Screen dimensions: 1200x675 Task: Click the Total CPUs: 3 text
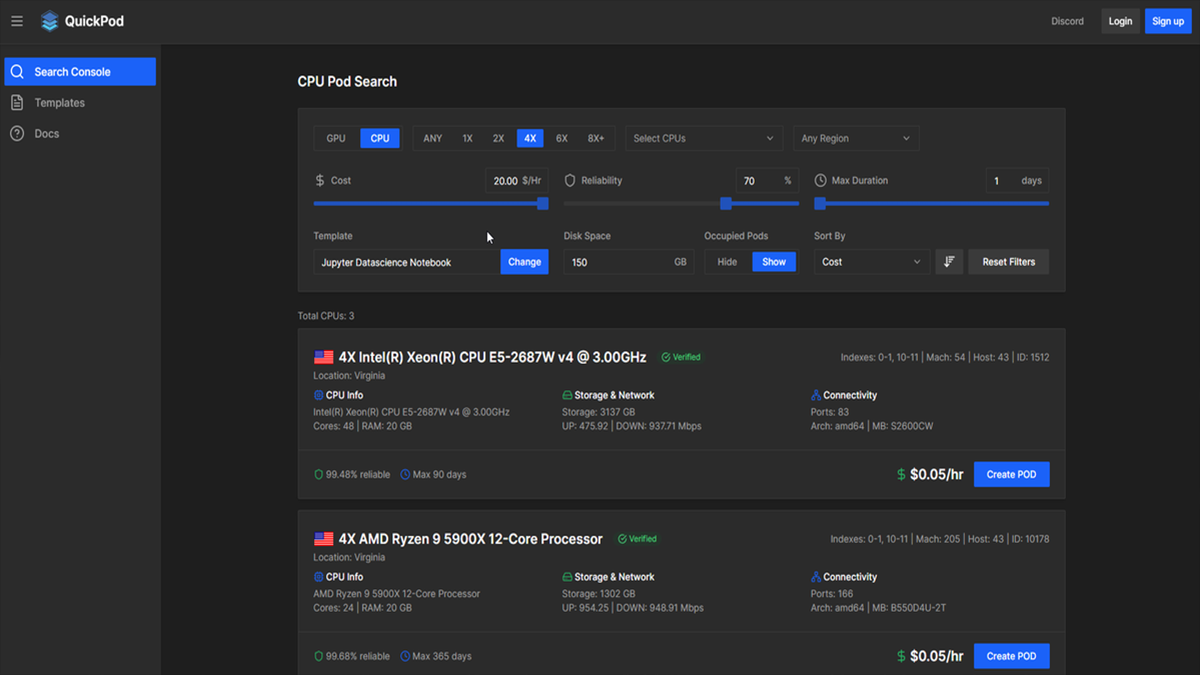click(326, 316)
